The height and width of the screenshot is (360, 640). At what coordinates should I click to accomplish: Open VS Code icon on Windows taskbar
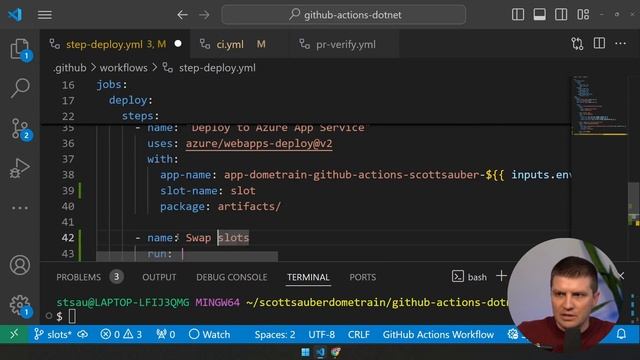tap(320, 352)
